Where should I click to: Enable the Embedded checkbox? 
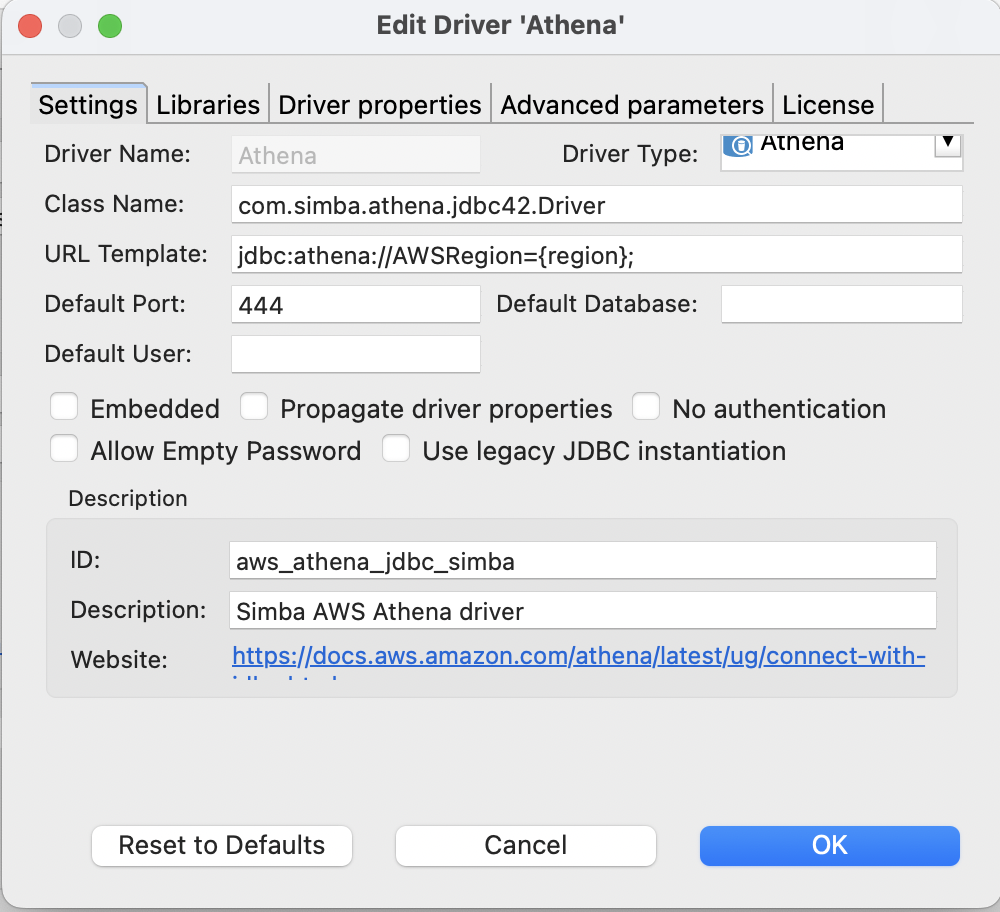click(64, 407)
